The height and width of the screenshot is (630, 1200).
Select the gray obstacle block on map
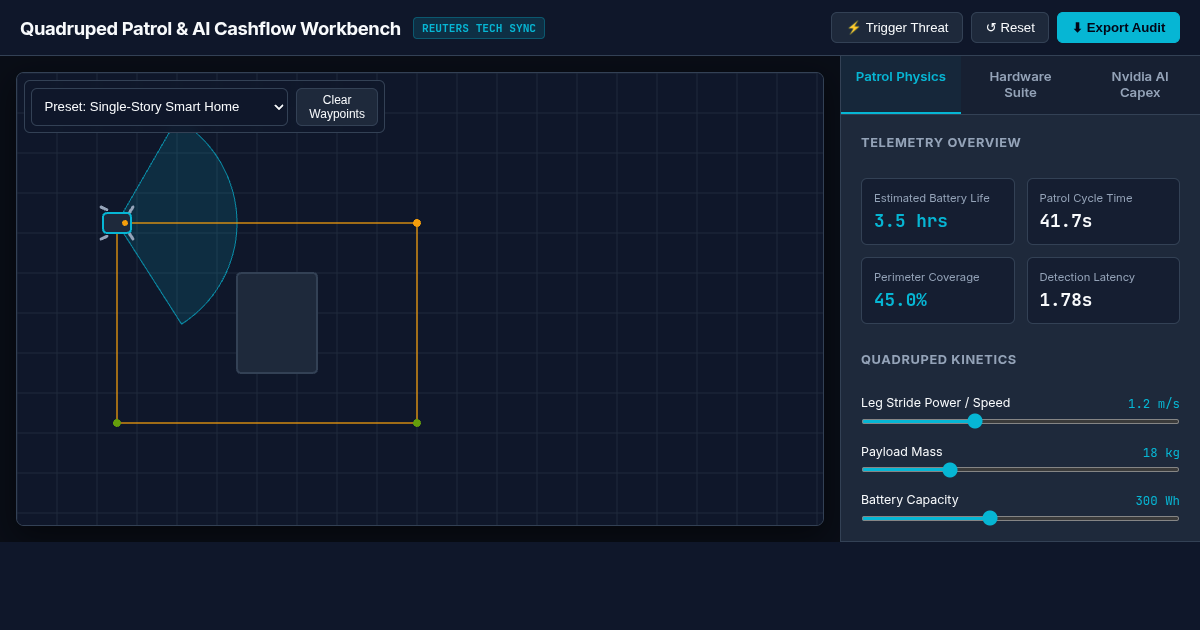(x=277, y=323)
